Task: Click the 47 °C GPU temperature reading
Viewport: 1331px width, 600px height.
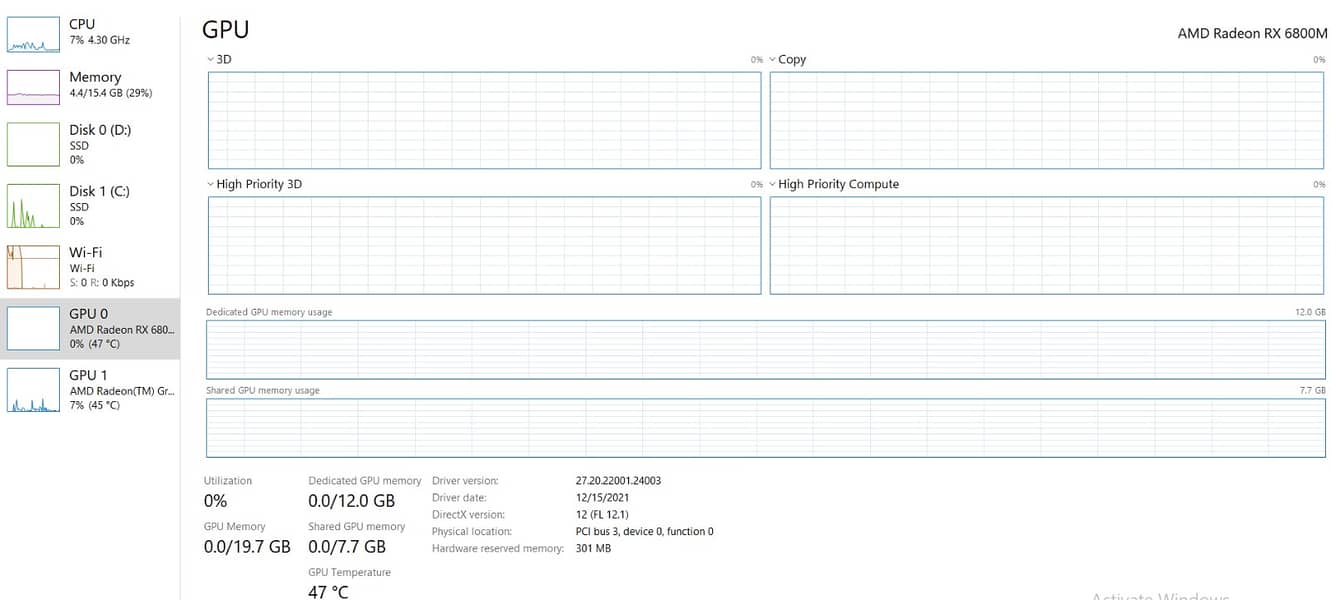Action: [x=328, y=592]
